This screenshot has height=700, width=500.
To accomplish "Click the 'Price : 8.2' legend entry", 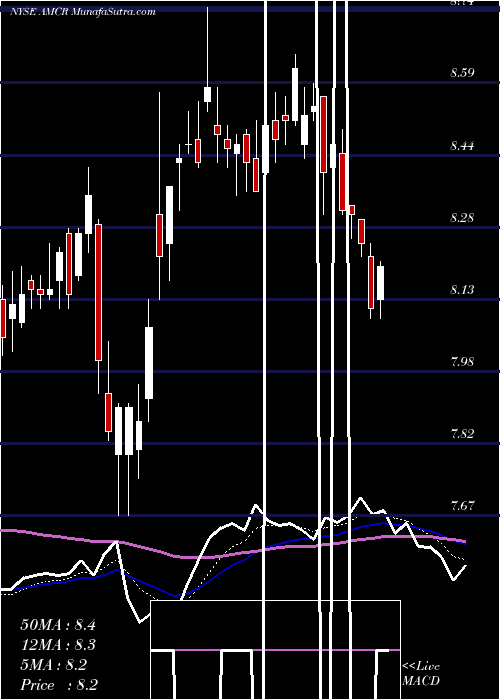I will click(59, 685).
